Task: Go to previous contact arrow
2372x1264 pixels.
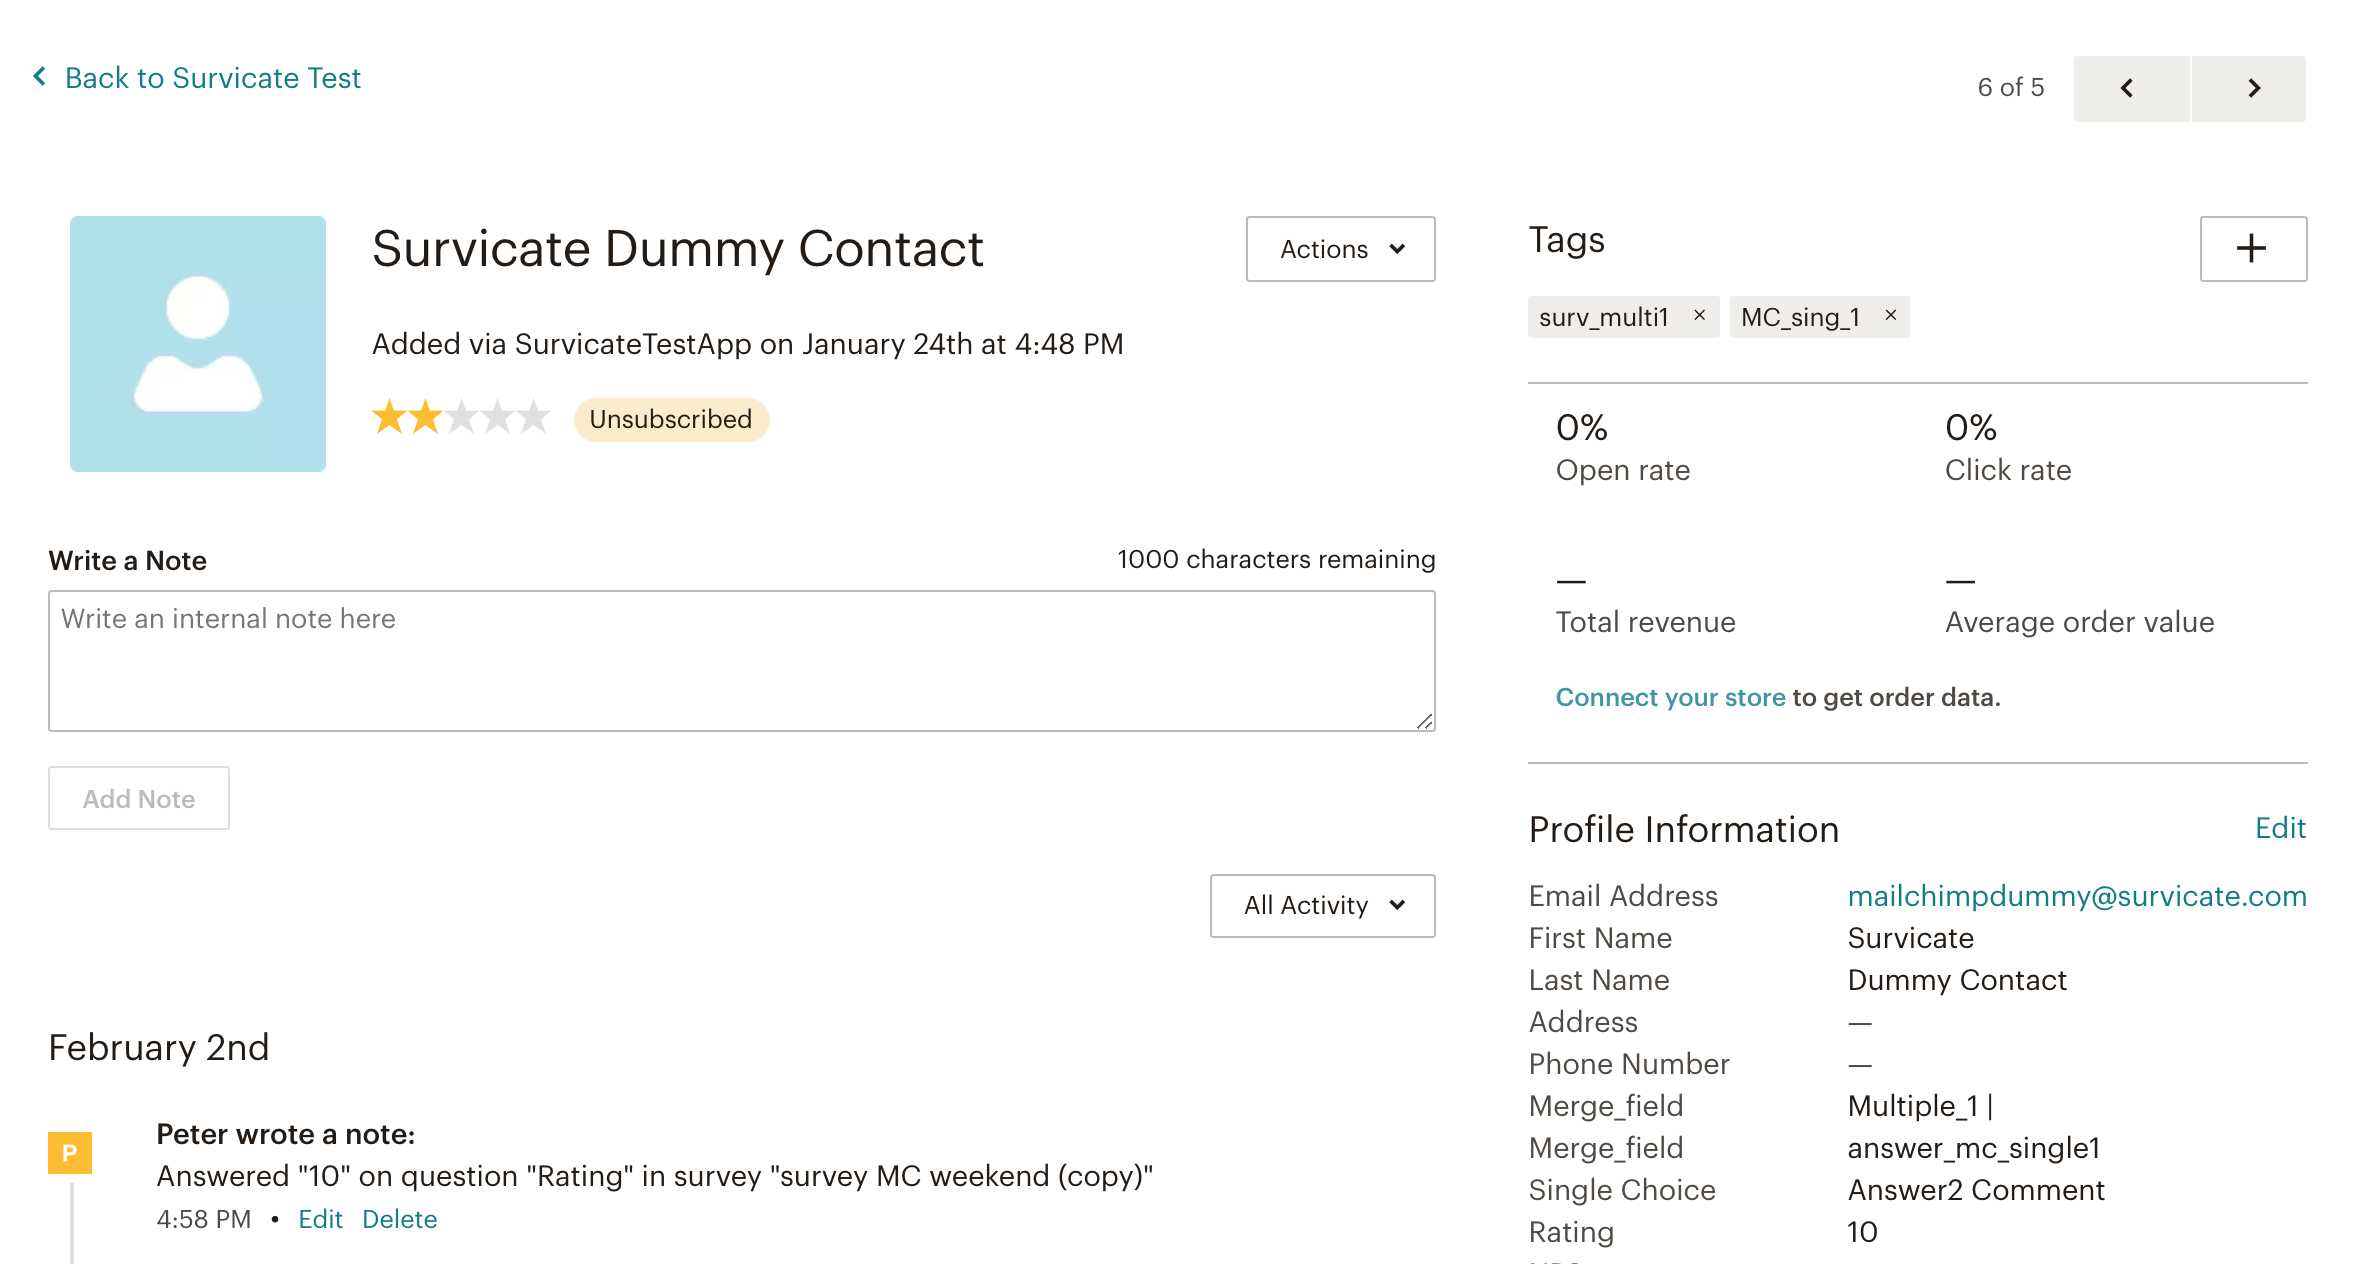Action: [x=2131, y=89]
